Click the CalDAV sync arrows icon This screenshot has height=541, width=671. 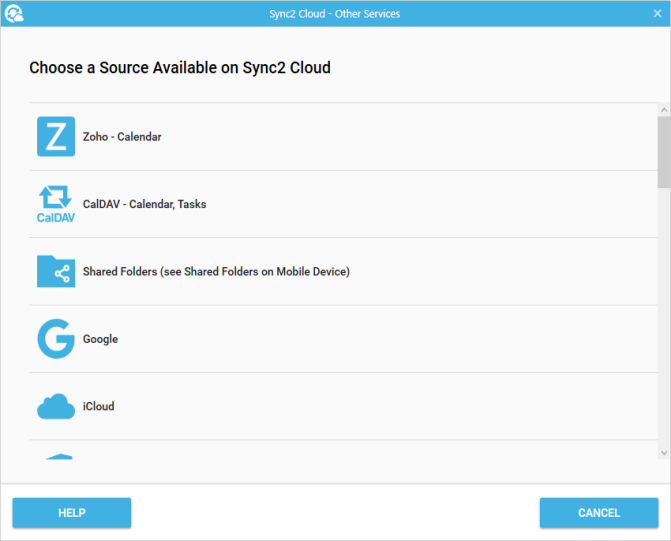click(x=56, y=204)
